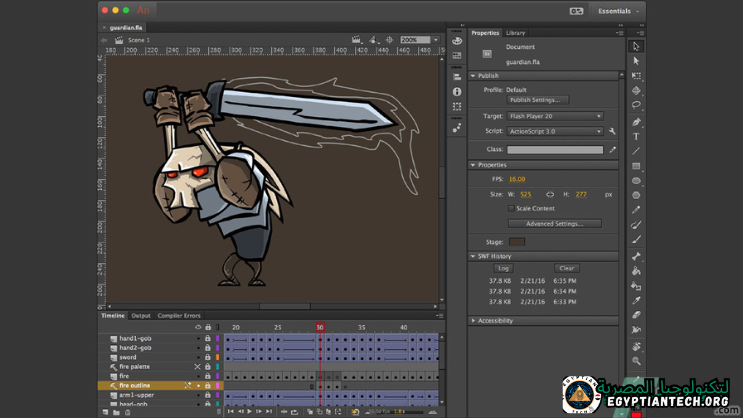The width and height of the screenshot is (743, 418).
Task: Open the Target Flash Player dropdown
Action: [555, 116]
